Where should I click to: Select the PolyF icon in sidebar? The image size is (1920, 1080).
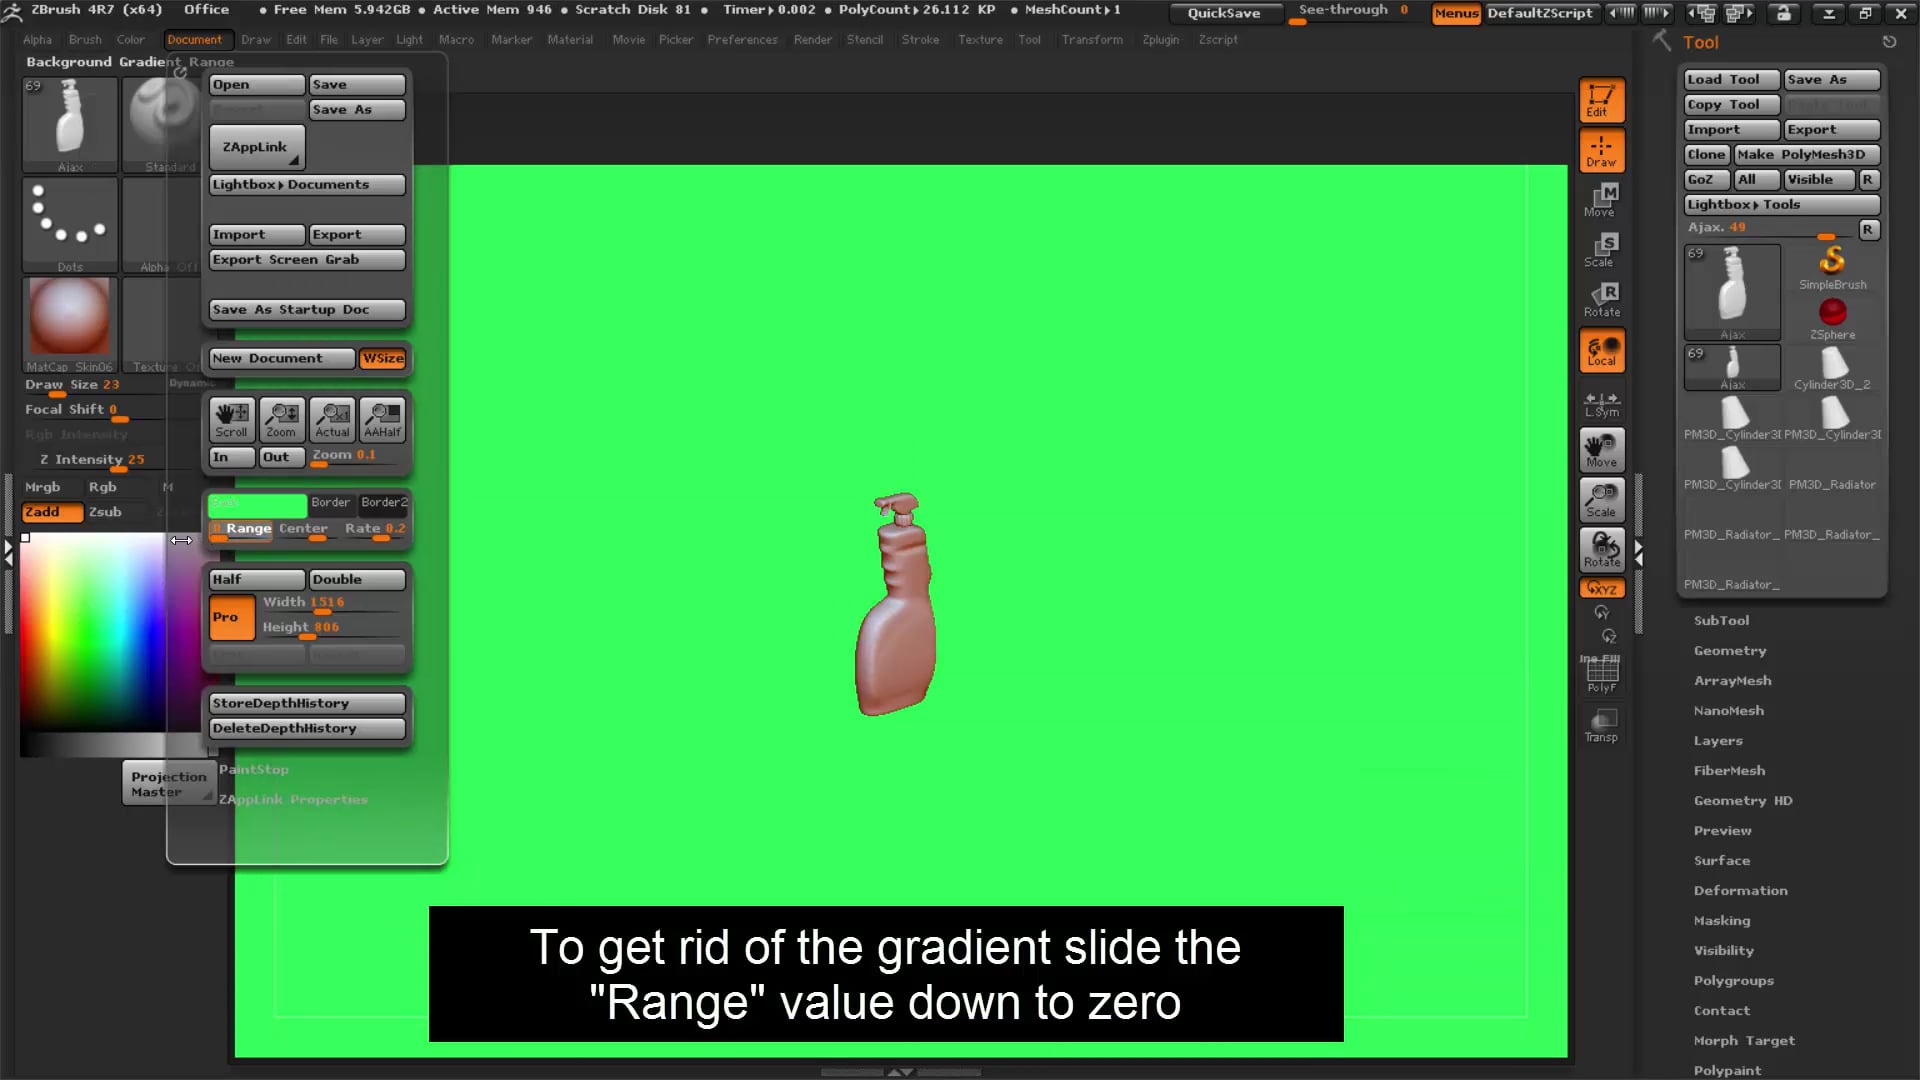pos(1602,673)
